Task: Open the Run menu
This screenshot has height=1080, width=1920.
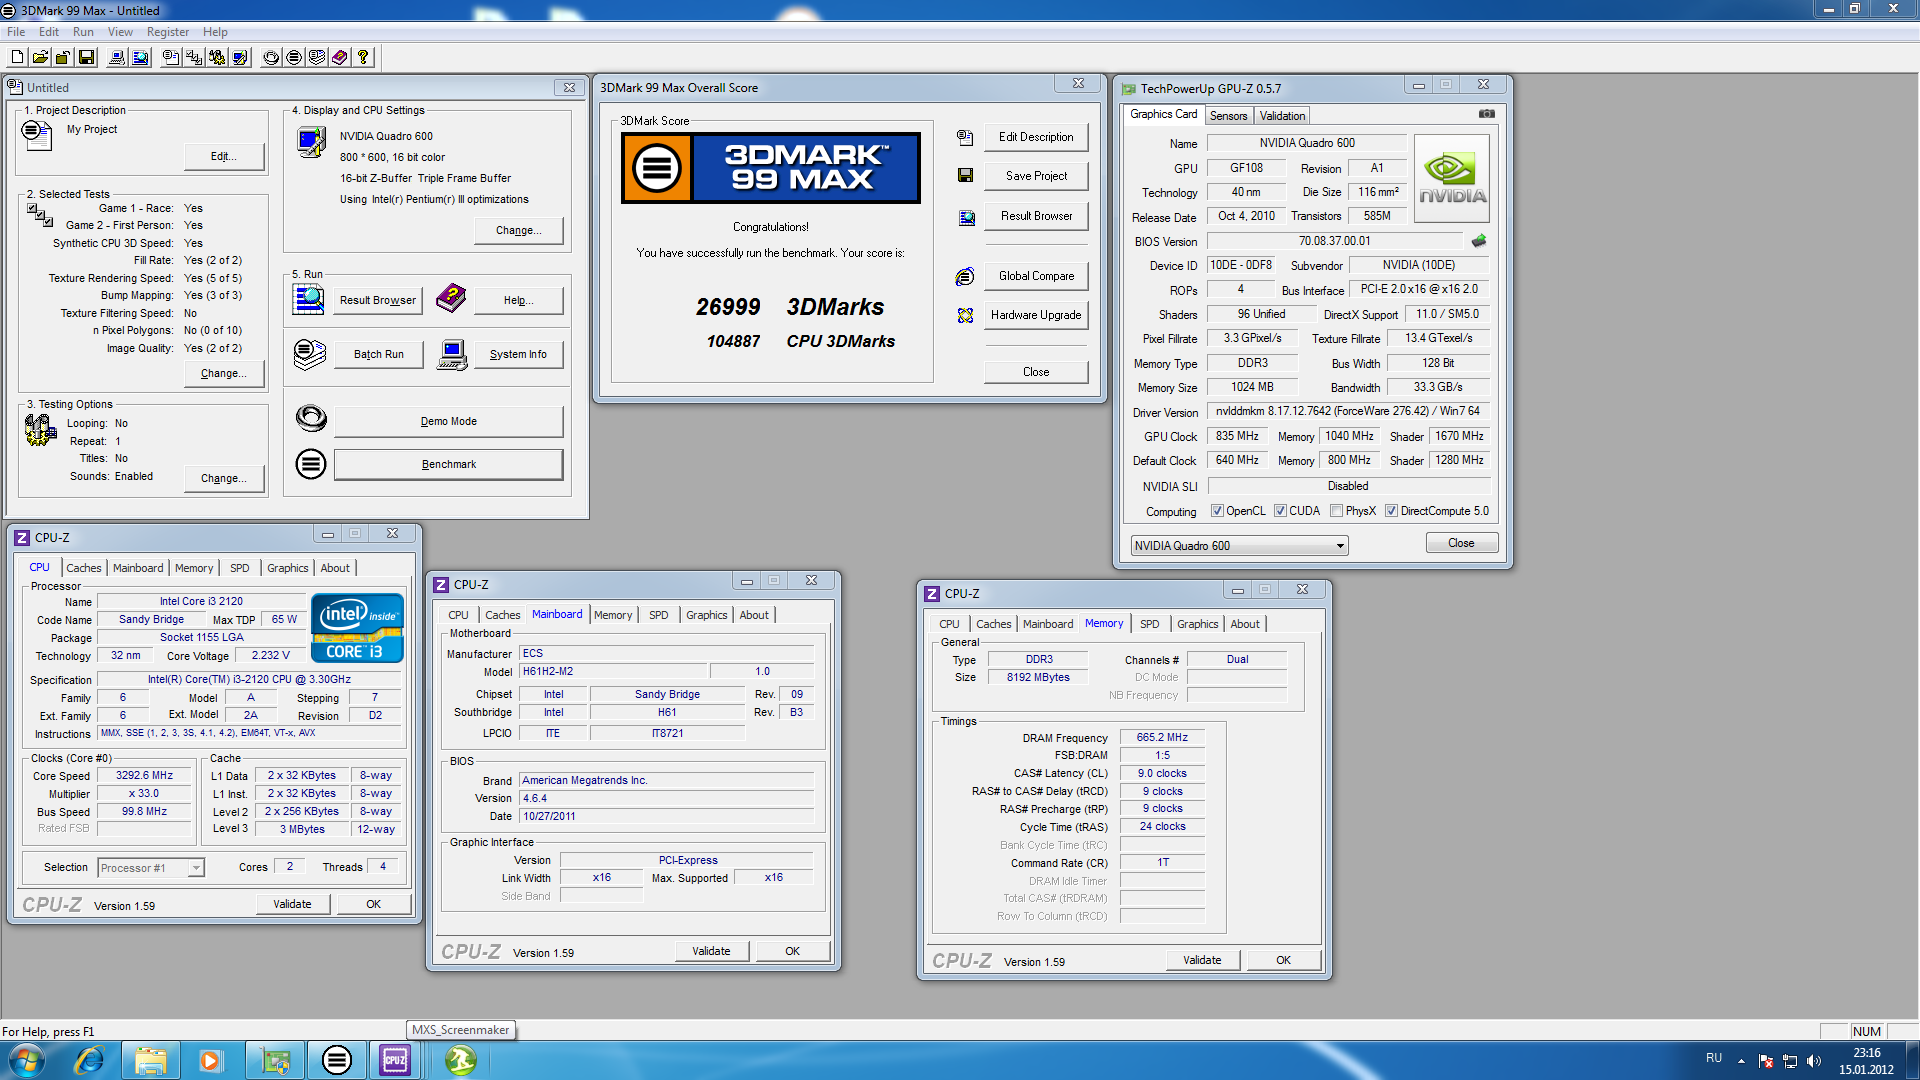Action: [83, 32]
